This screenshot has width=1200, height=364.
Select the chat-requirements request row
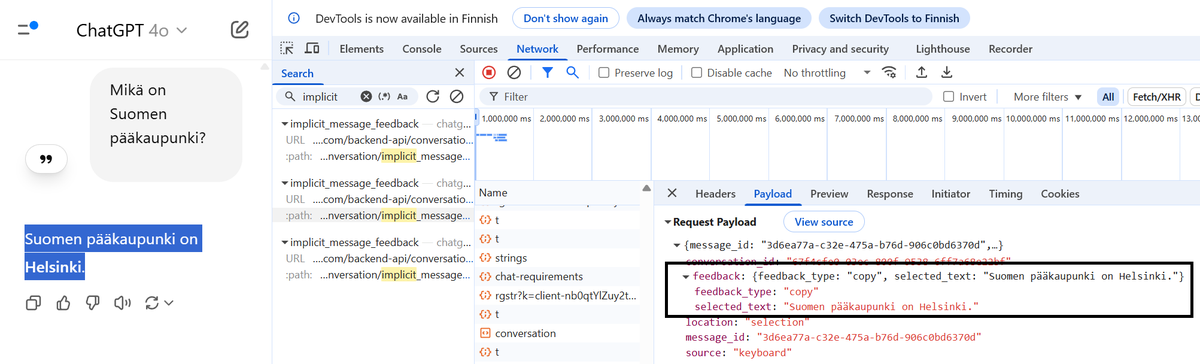[565, 276]
